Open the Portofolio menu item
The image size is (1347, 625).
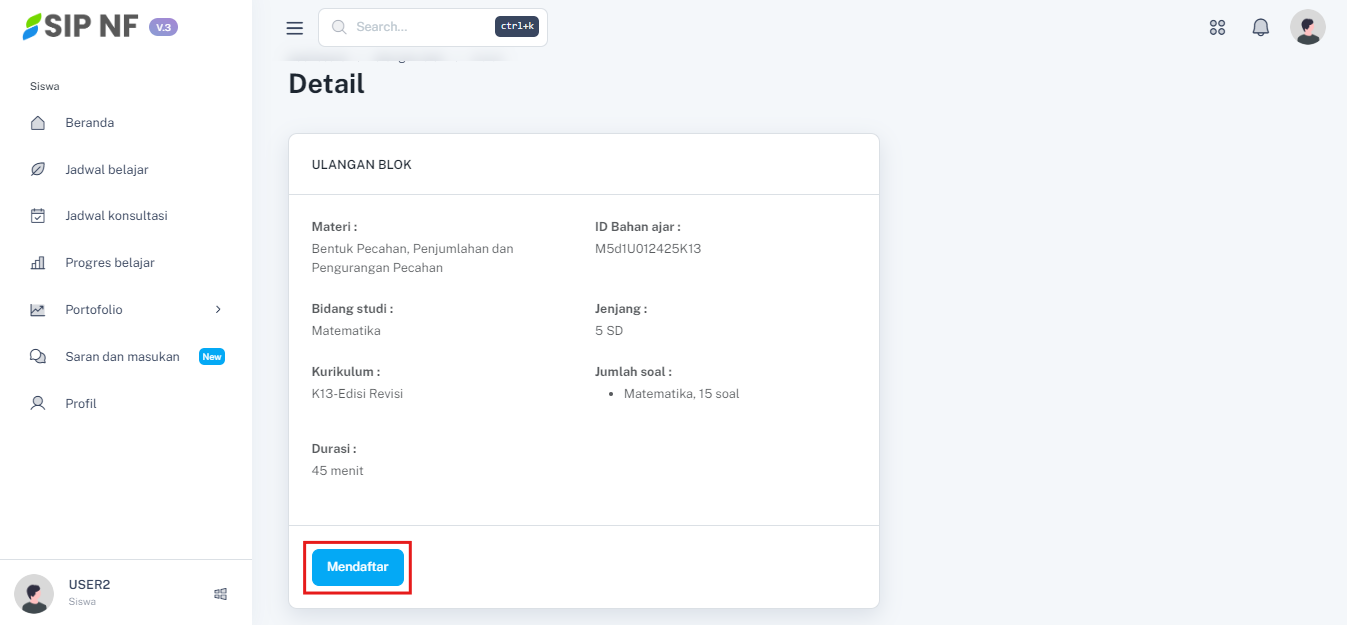click(x=94, y=310)
